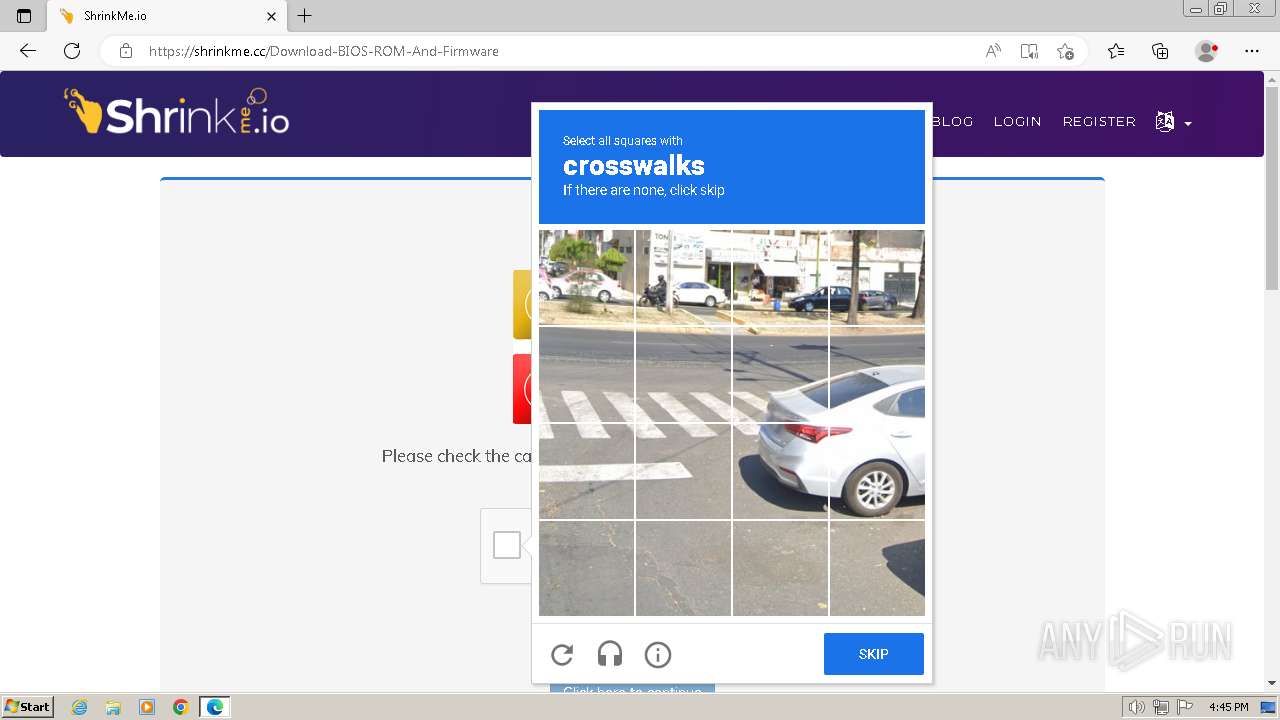Open Edge Settings and more menu
Screen dimensions: 1280x720
tap(1252, 51)
